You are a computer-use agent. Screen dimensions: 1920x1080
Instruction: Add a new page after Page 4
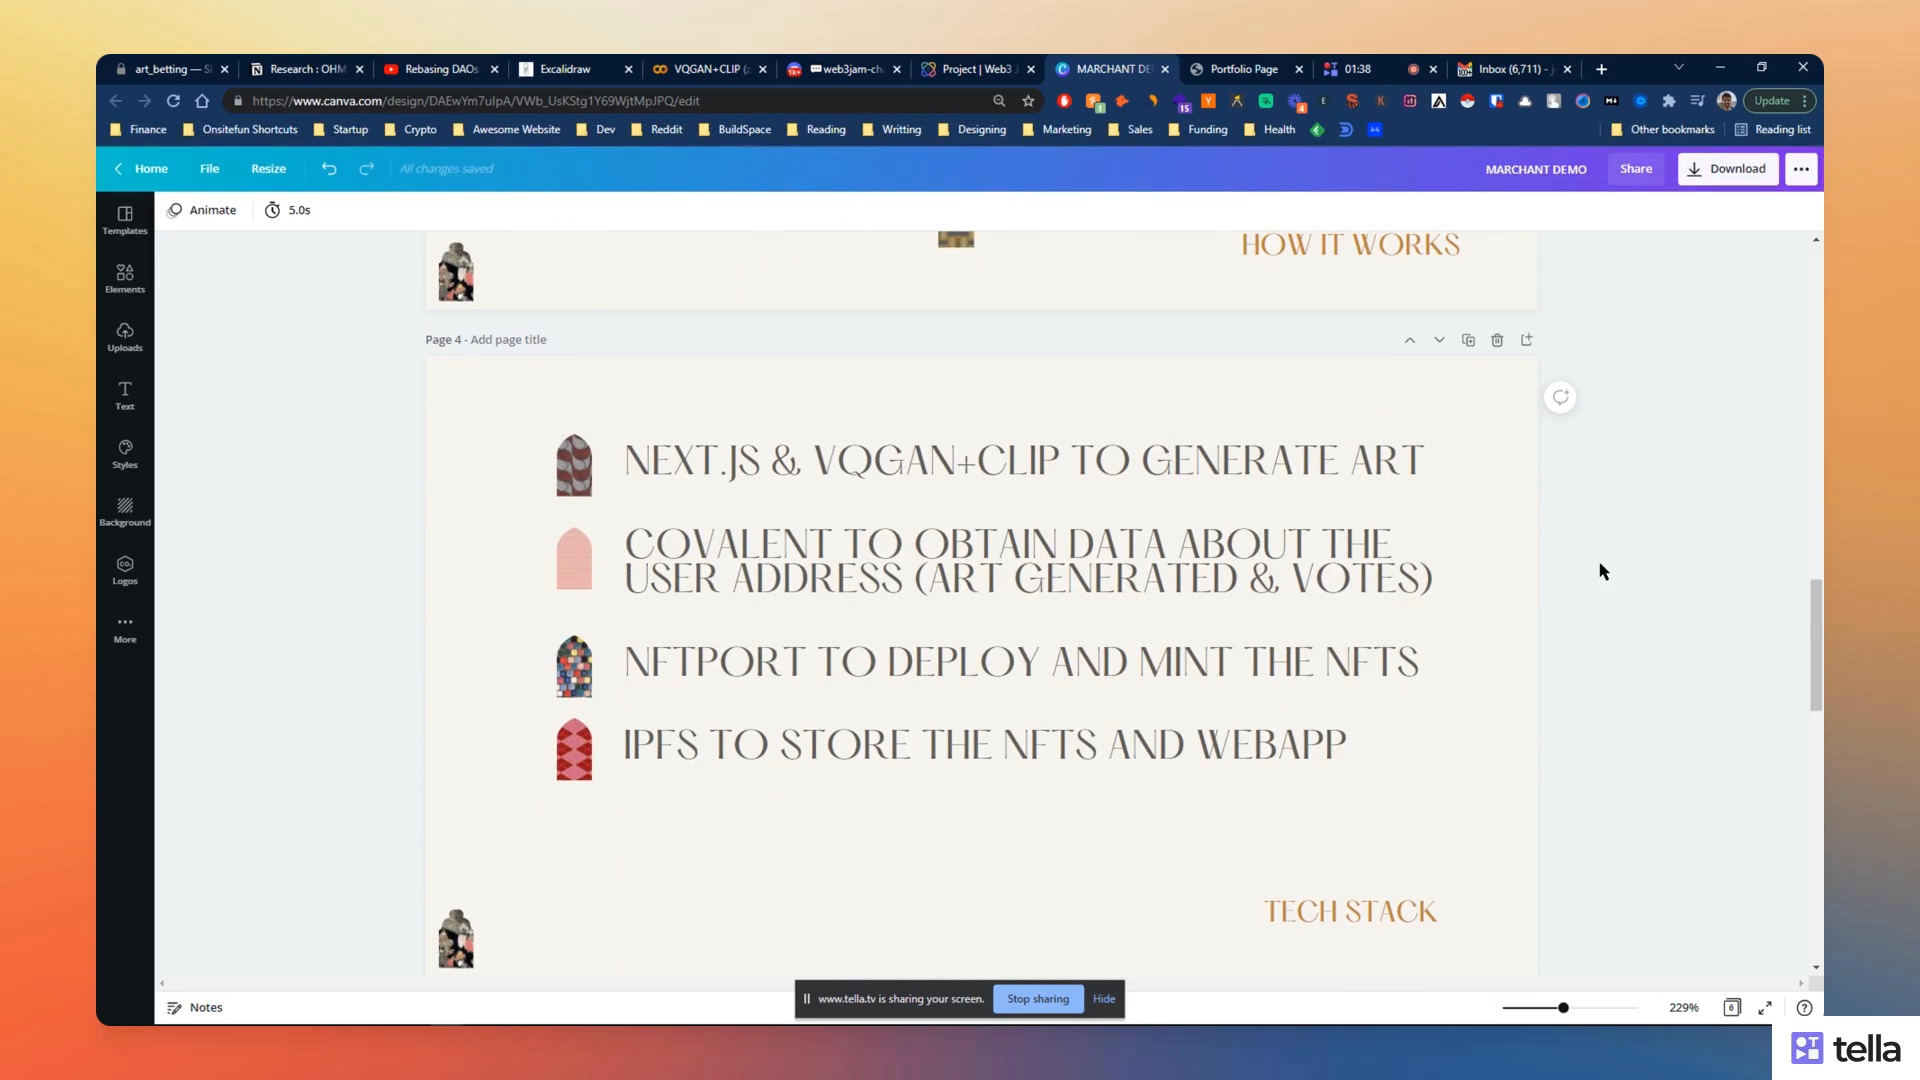coord(1527,340)
